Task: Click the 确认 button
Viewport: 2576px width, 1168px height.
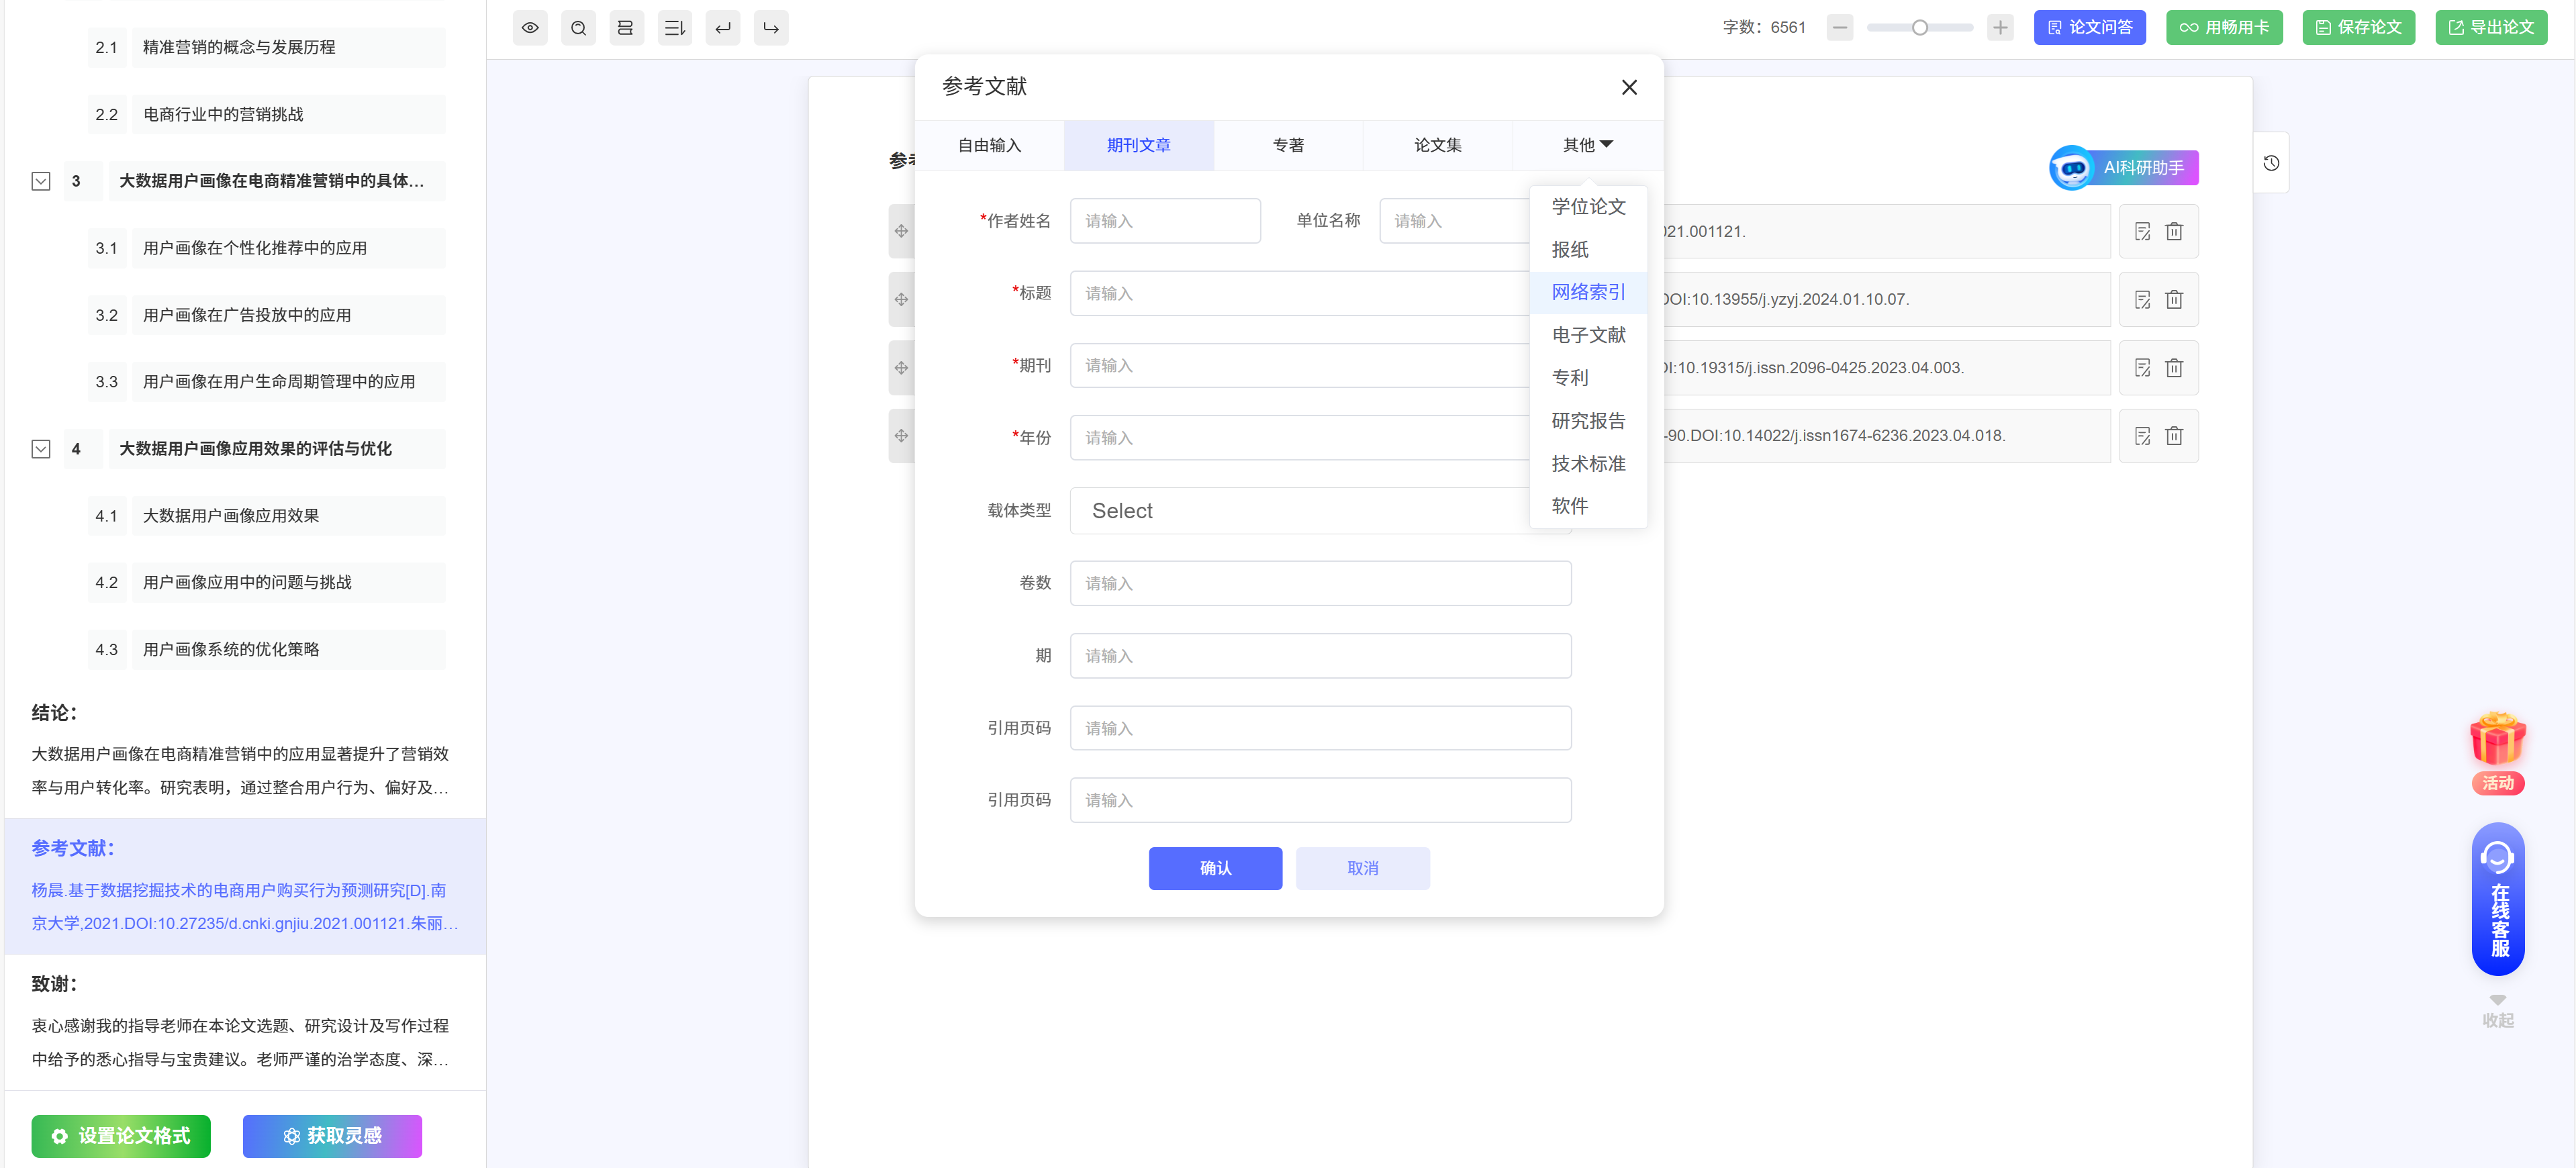Action: pyautogui.click(x=1215, y=868)
